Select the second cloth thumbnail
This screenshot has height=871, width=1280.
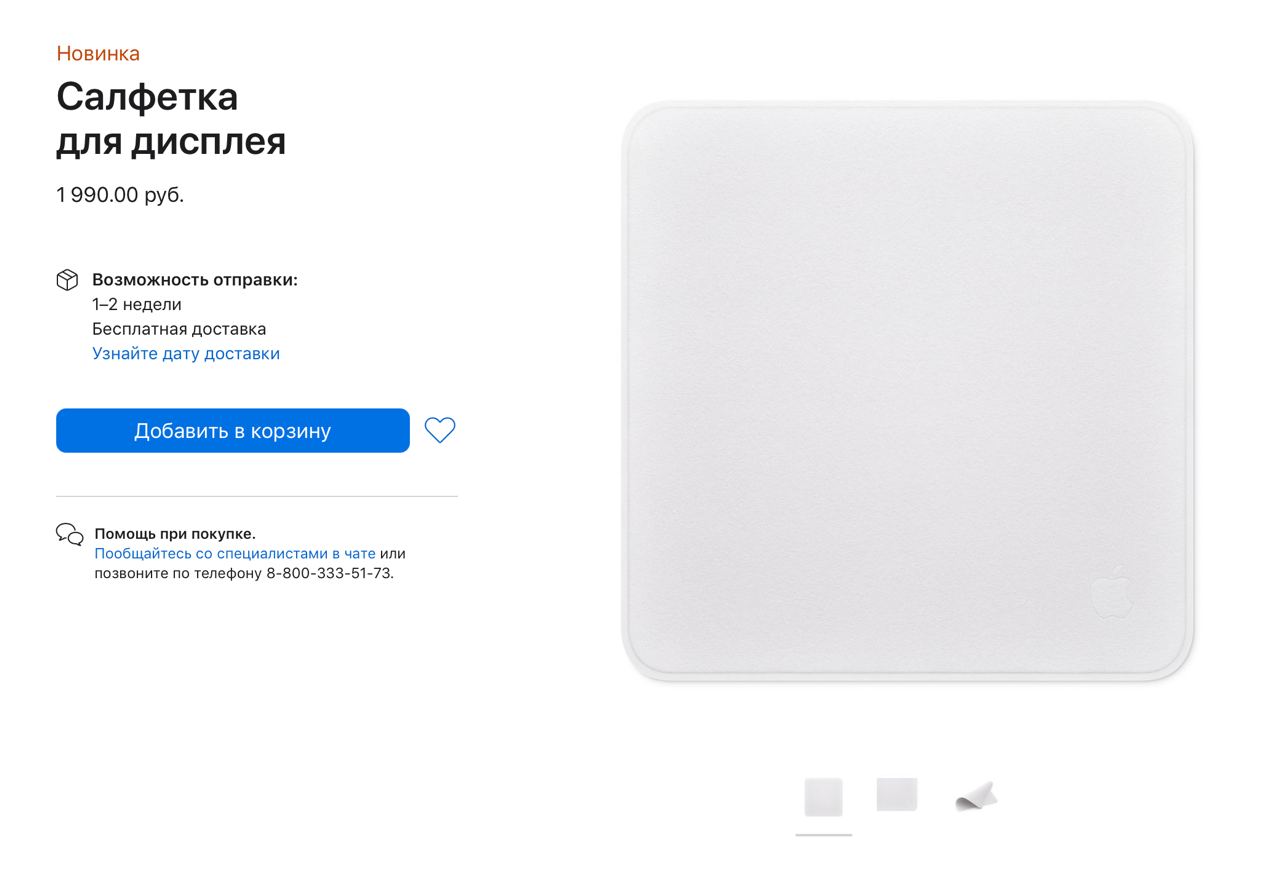(897, 795)
